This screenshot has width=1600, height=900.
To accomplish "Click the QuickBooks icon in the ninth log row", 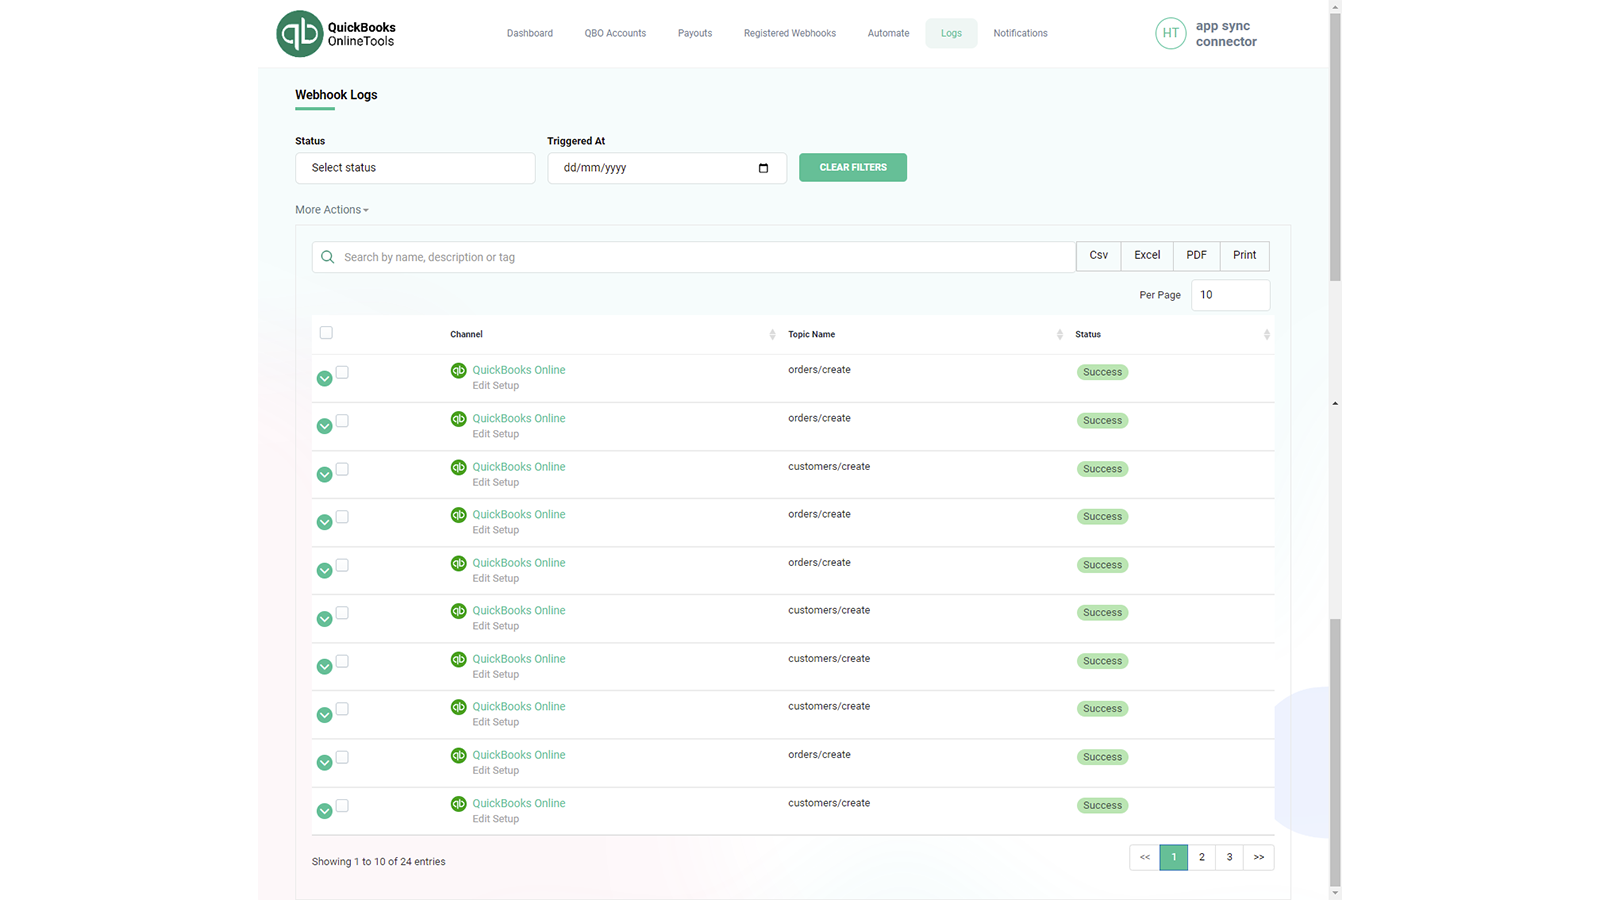I will pyautogui.click(x=458, y=755).
